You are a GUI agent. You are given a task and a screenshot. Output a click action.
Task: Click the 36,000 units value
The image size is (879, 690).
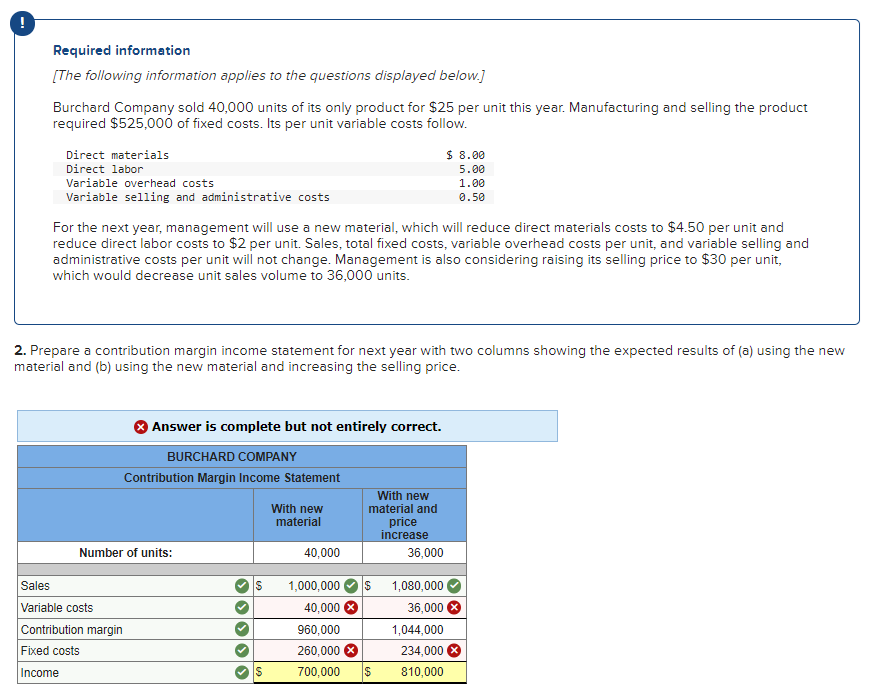click(425, 553)
